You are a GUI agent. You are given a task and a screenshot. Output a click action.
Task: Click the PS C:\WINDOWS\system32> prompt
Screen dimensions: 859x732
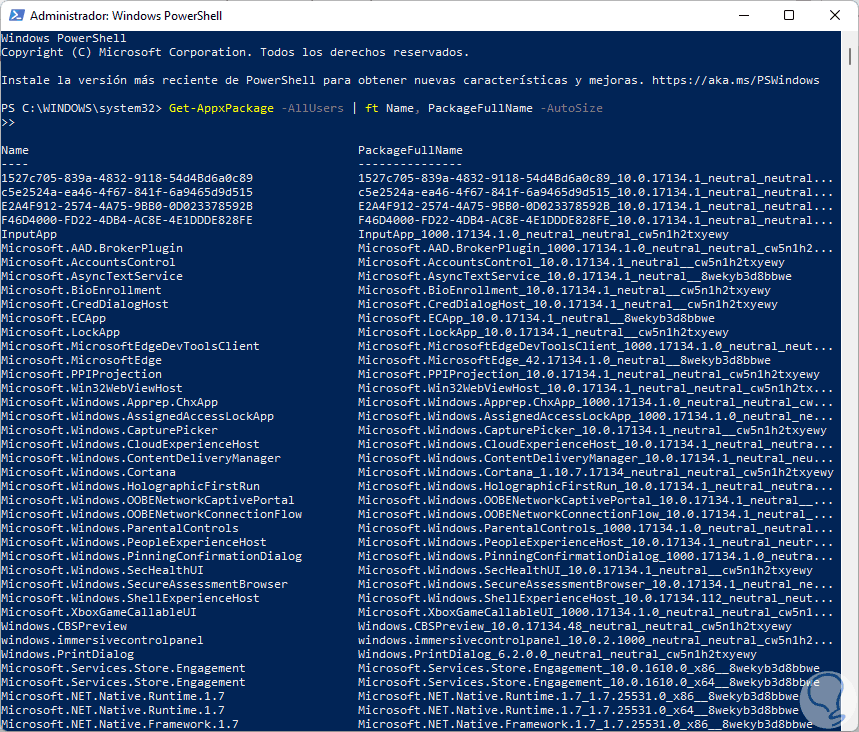82,108
